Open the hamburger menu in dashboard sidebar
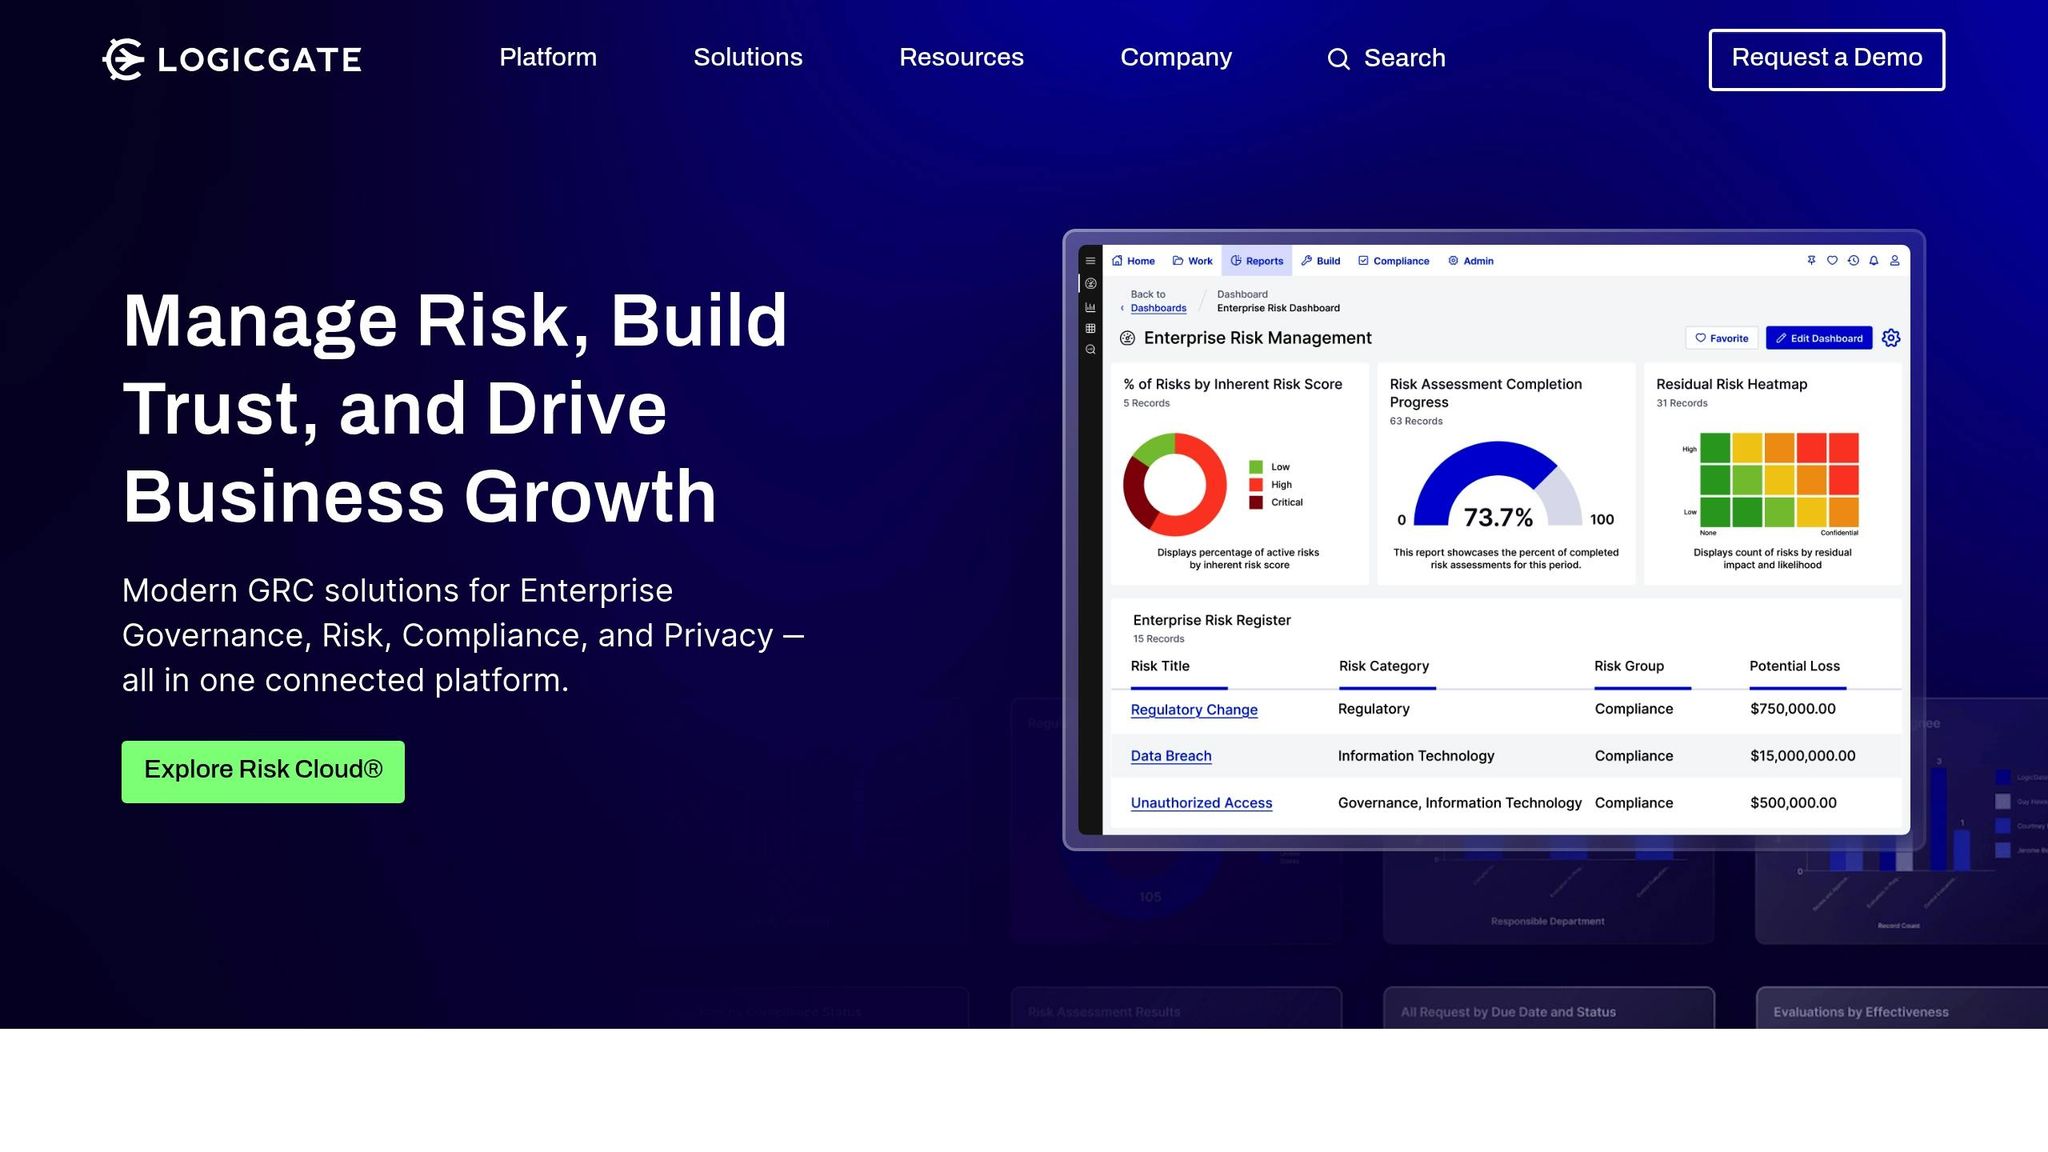 1090,261
